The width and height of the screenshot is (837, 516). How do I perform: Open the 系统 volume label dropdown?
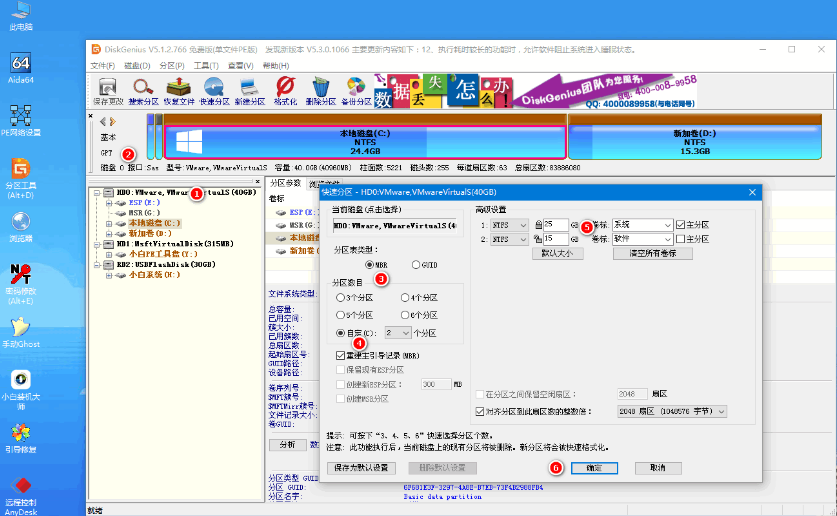click(666, 225)
